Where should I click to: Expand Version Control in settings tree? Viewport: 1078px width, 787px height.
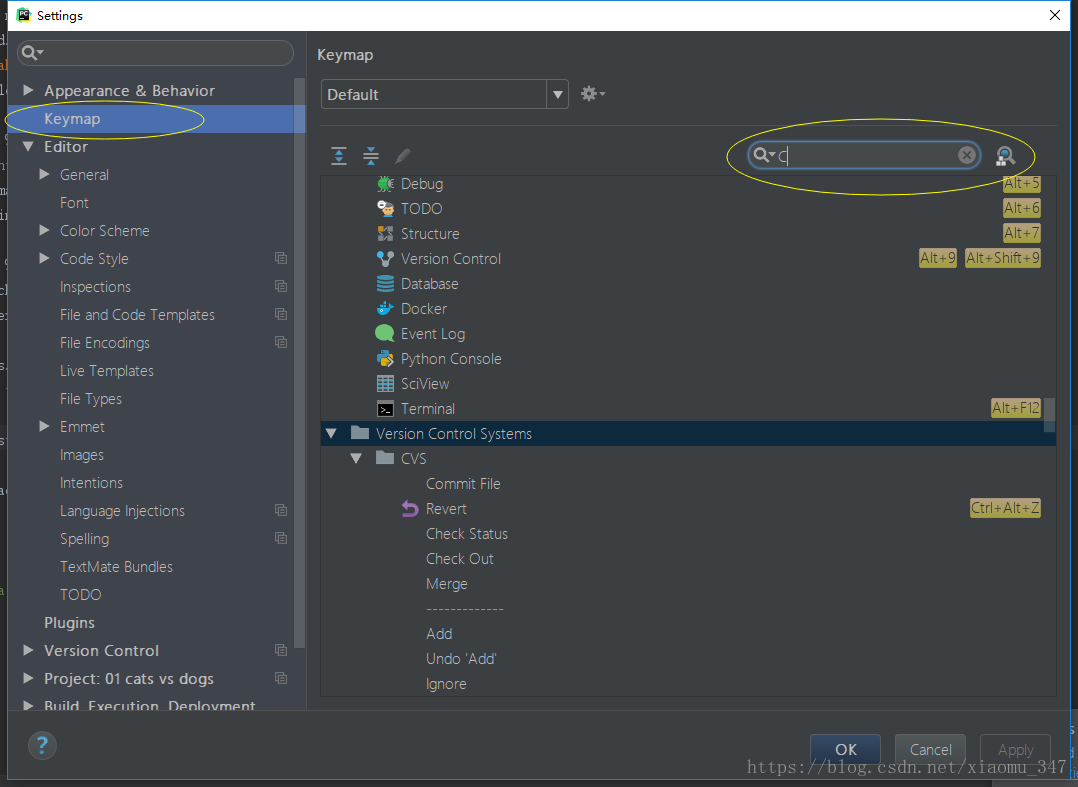(x=28, y=650)
